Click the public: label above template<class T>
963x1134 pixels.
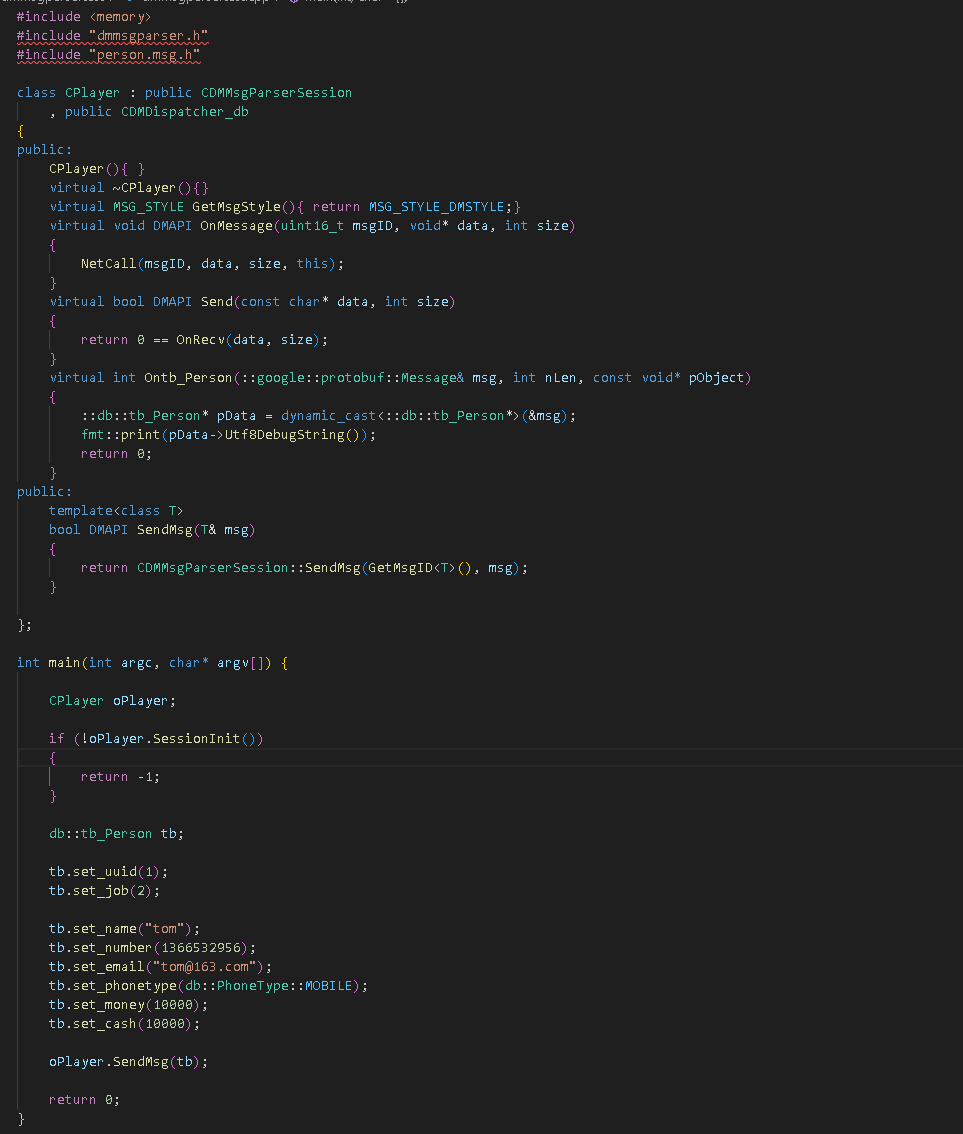pos(44,492)
